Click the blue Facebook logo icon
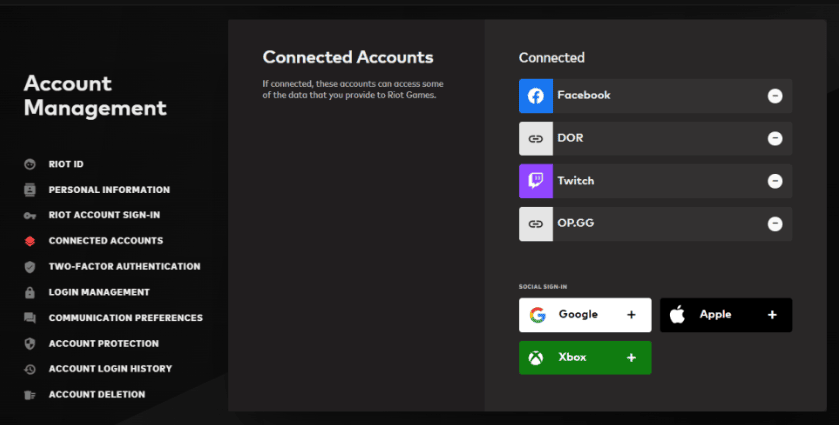This screenshot has width=839, height=425. click(536, 96)
